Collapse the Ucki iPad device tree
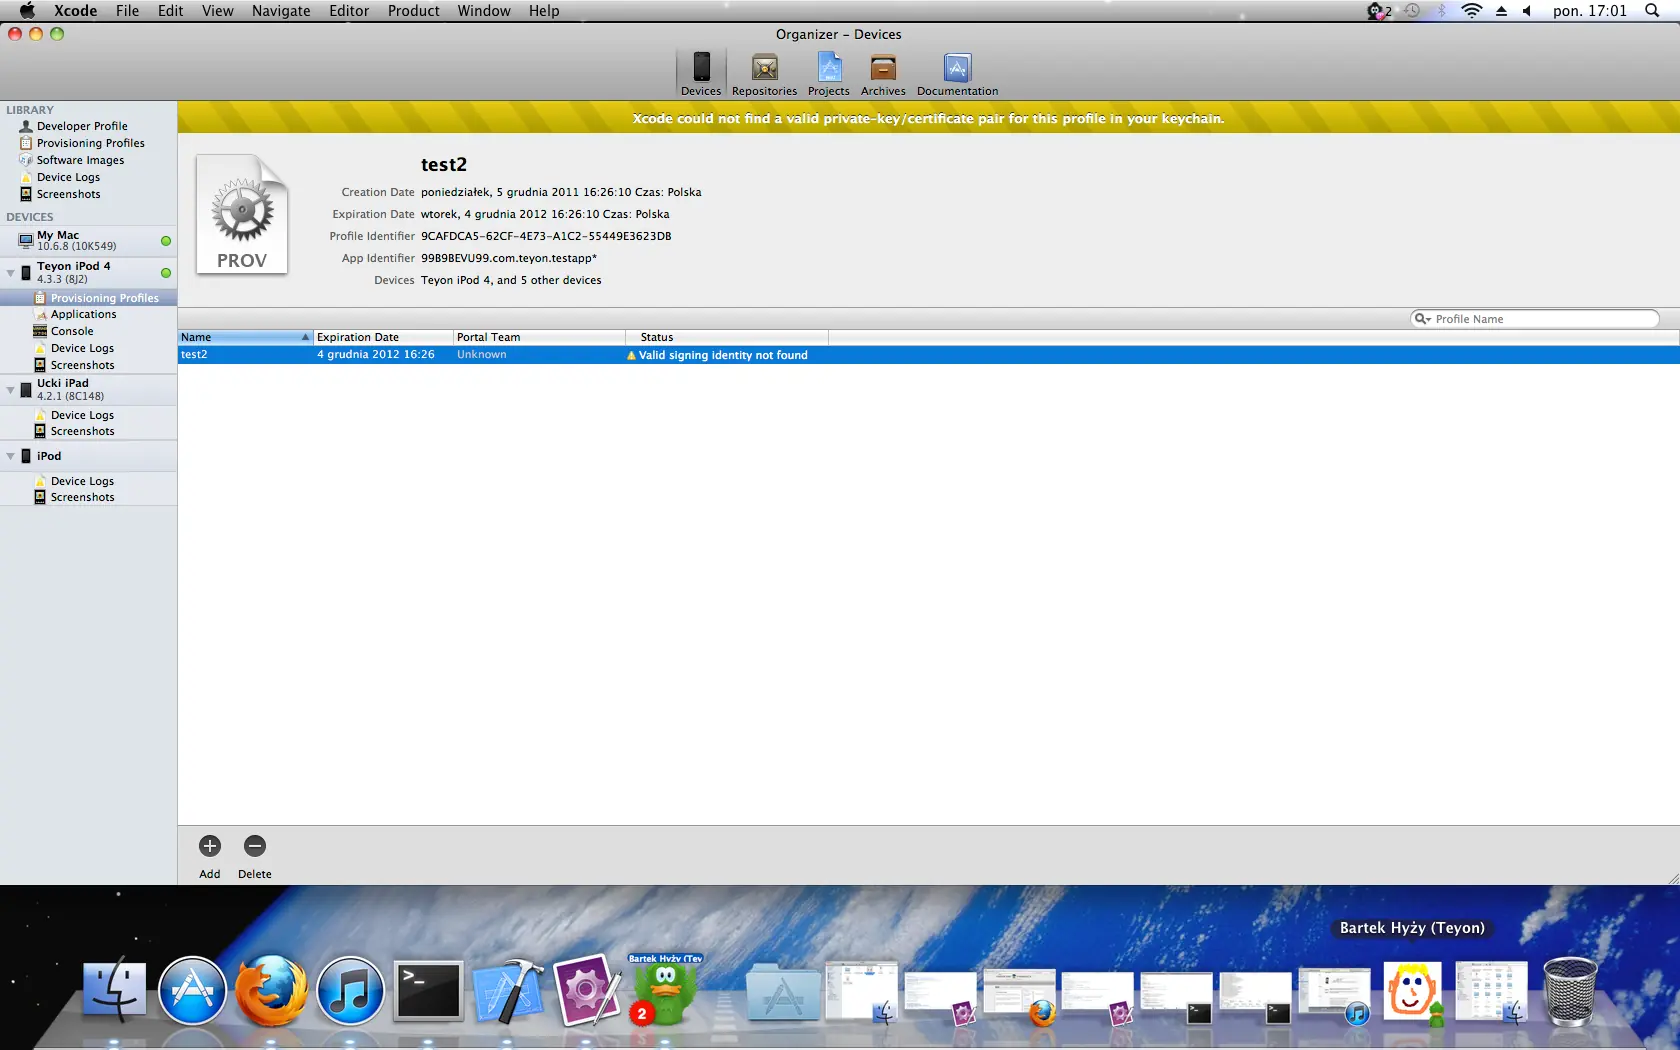This screenshot has height=1050, width=1680. [11, 390]
